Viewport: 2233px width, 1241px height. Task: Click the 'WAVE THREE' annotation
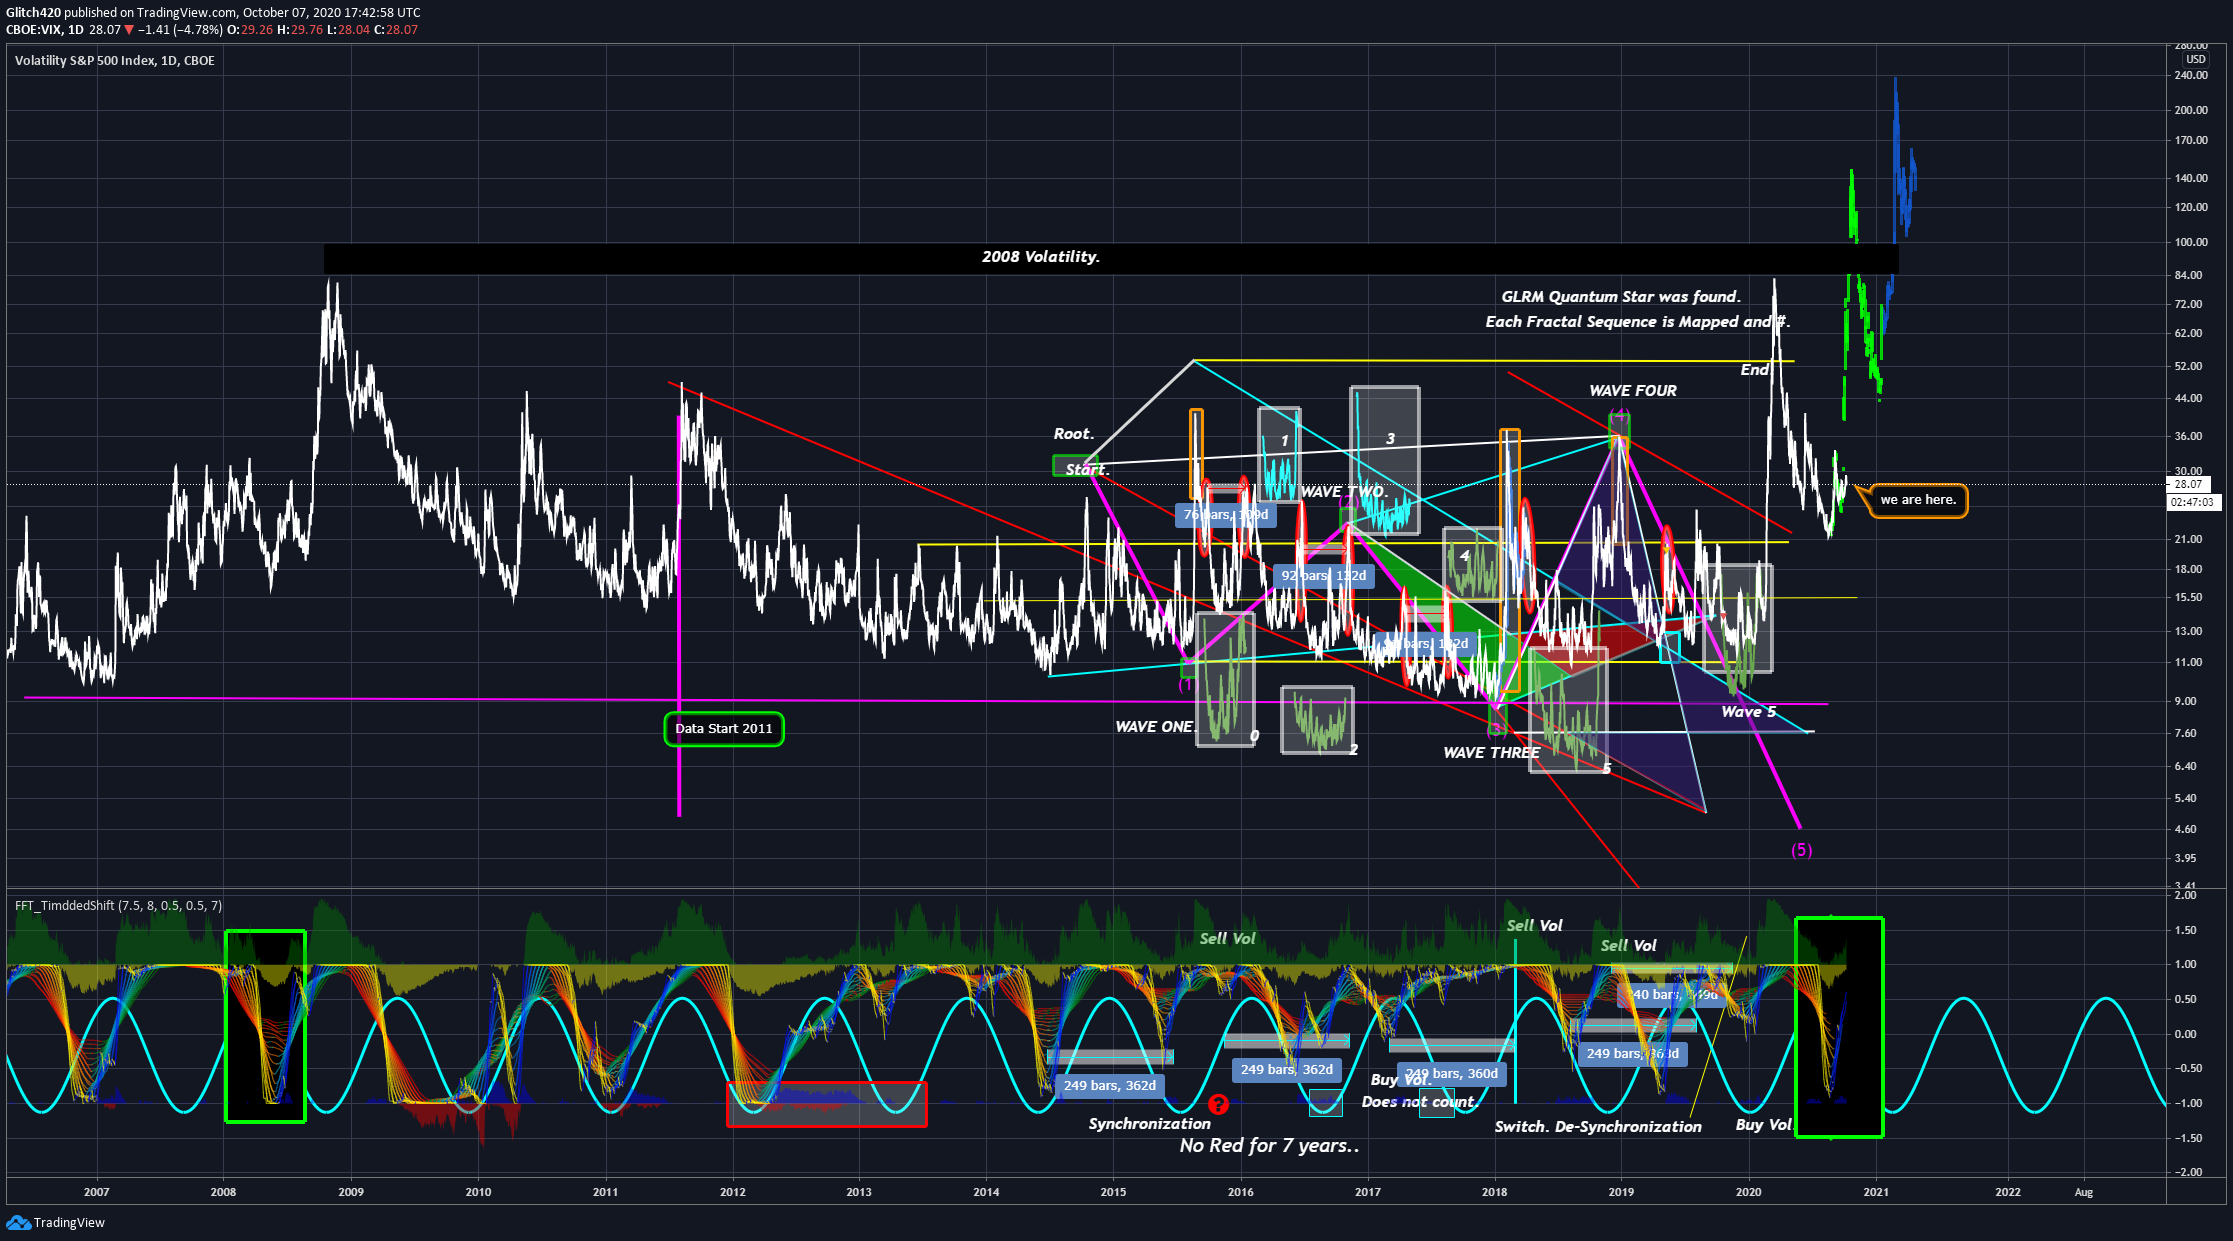pyautogui.click(x=1491, y=753)
